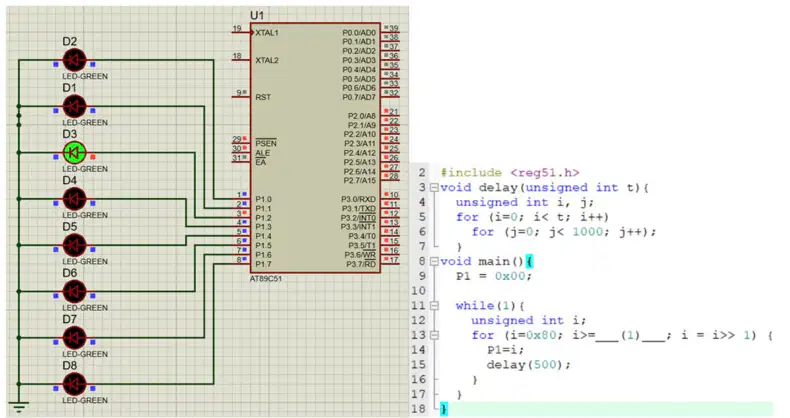This screenshot has width=790, height=418.
Task: Click the 'P1=i;' statement
Action: click(505, 350)
